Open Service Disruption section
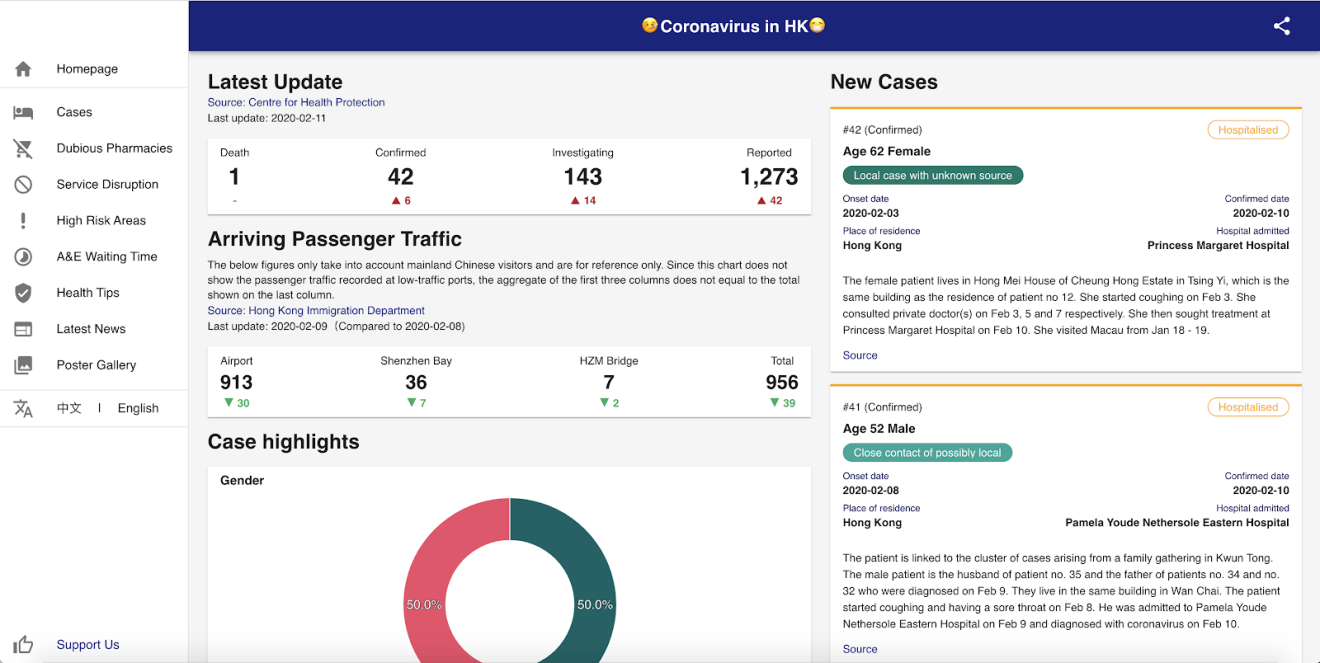Viewport: 1320px width, 663px height. [x=107, y=184]
